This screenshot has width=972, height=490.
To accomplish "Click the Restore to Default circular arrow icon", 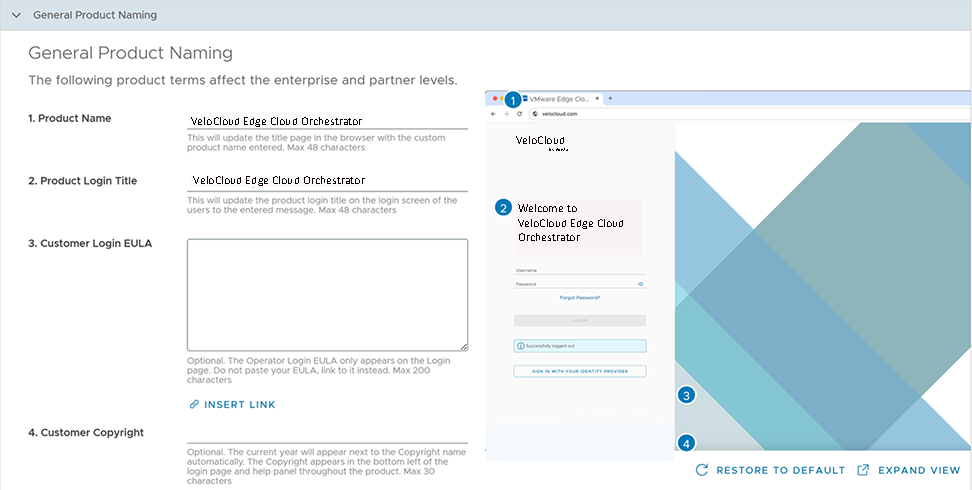I will [702, 470].
